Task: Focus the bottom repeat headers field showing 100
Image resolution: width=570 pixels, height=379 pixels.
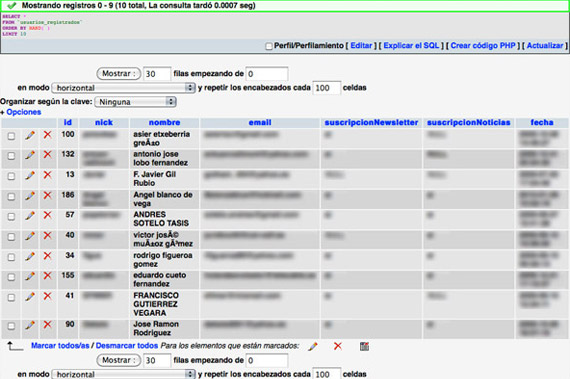Action: tap(326, 374)
